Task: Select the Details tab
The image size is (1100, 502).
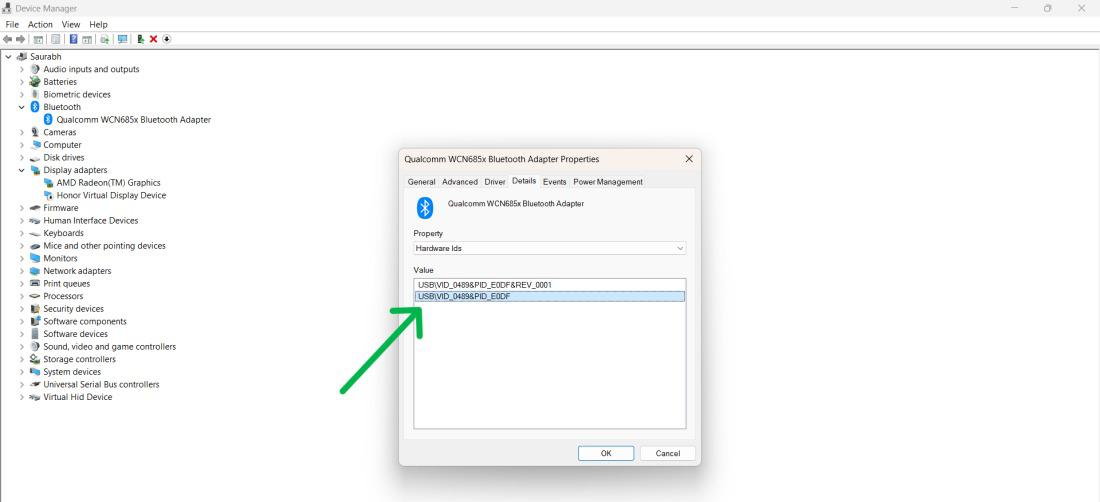Action: tap(524, 181)
